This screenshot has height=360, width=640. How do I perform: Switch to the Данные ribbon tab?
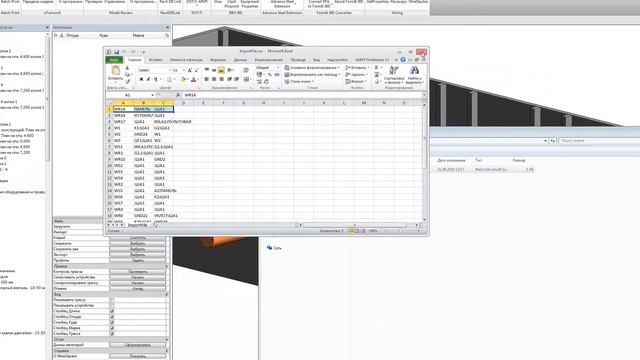240,60
